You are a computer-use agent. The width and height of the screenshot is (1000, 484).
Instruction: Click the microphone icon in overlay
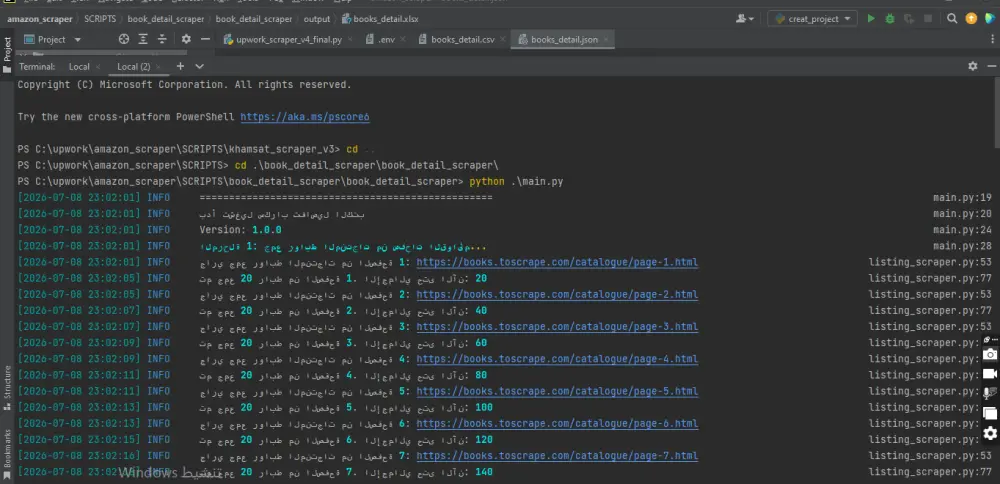pos(987,394)
